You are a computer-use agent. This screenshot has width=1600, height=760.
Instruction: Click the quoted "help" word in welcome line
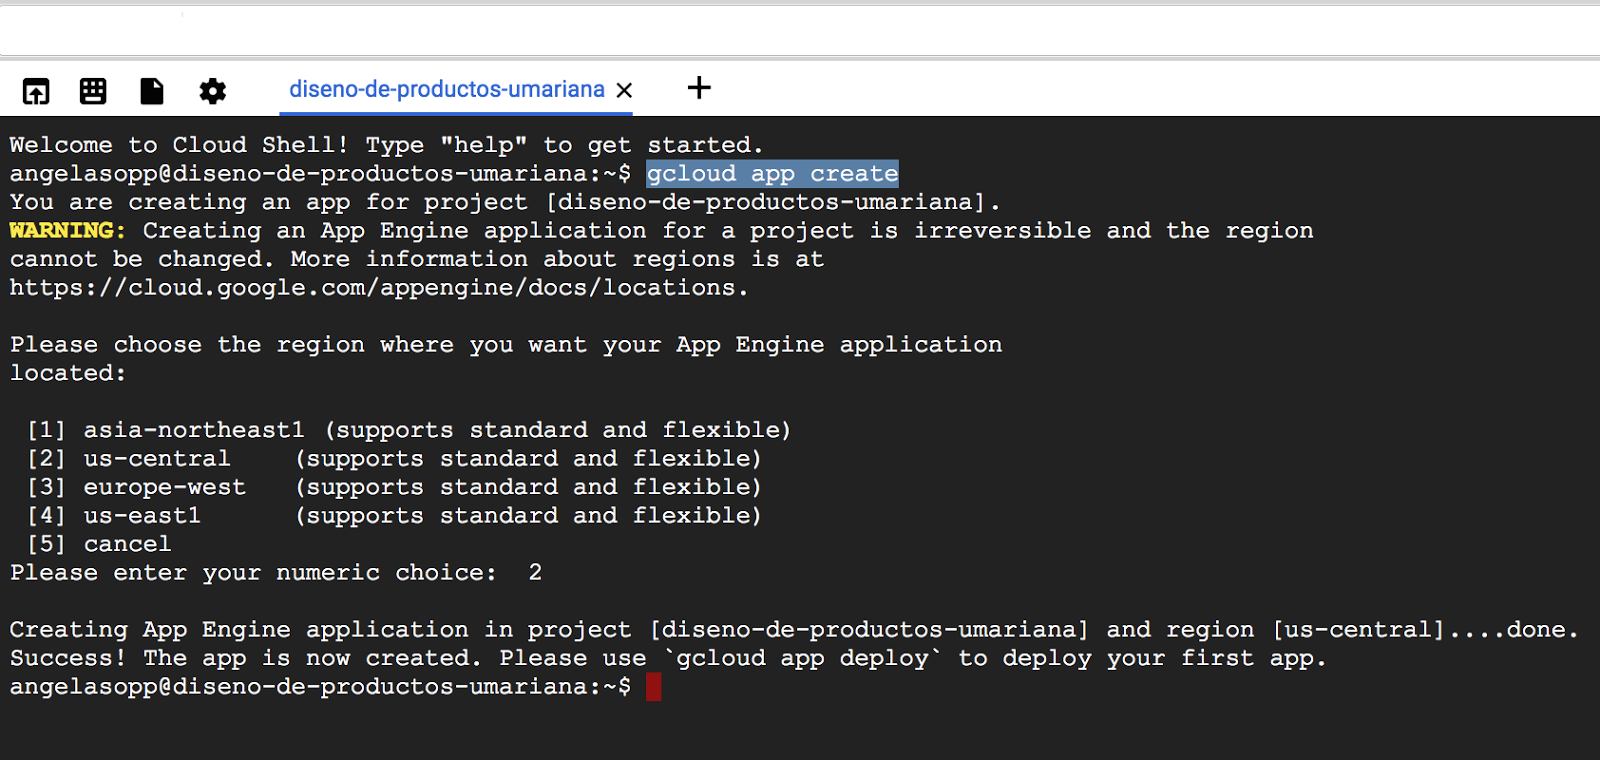pyautogui.click(x=483, y=145)
